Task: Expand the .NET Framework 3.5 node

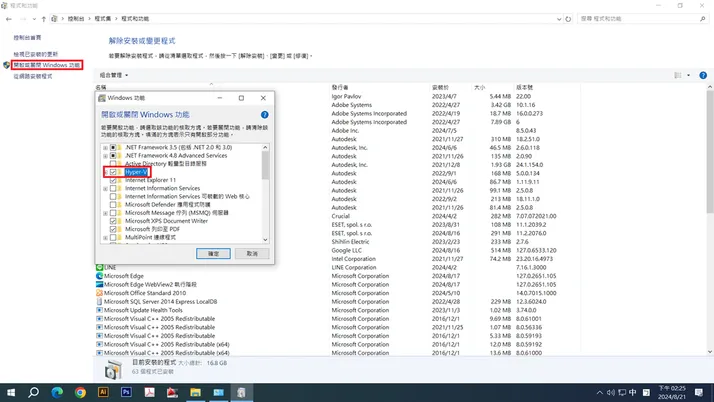Action: [105, 148]
